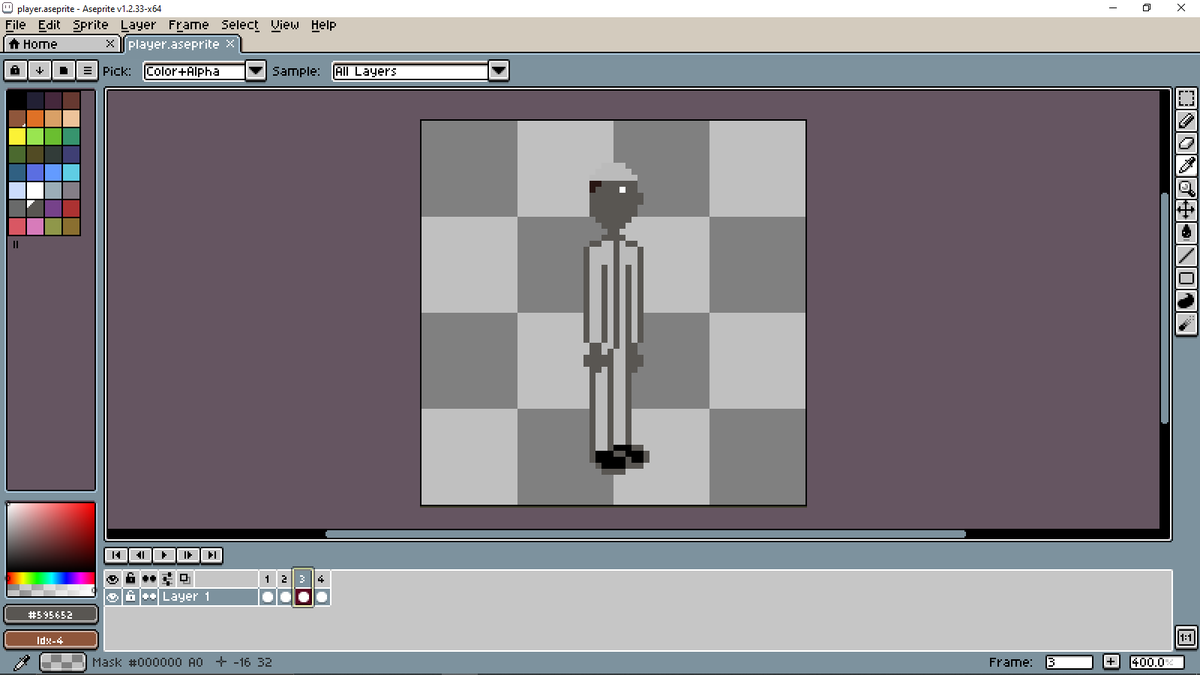
Task: Toggle continuous mode dots on Layer 1
Action: [x=149, y=597]
